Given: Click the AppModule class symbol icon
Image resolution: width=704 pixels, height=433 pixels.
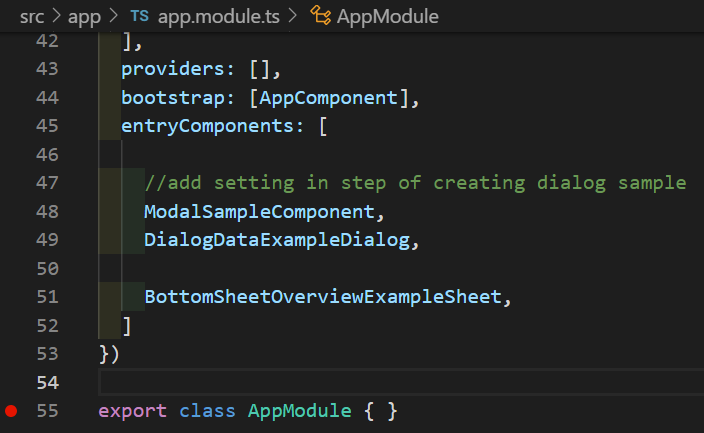Looking at the screenshot, I should point(321,15).
